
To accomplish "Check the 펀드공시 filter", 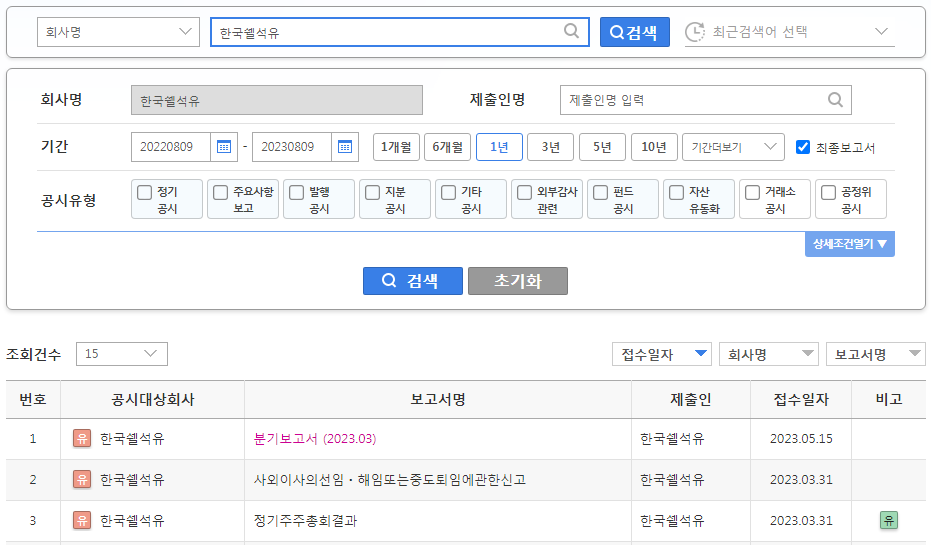I will tap(600, 192).
